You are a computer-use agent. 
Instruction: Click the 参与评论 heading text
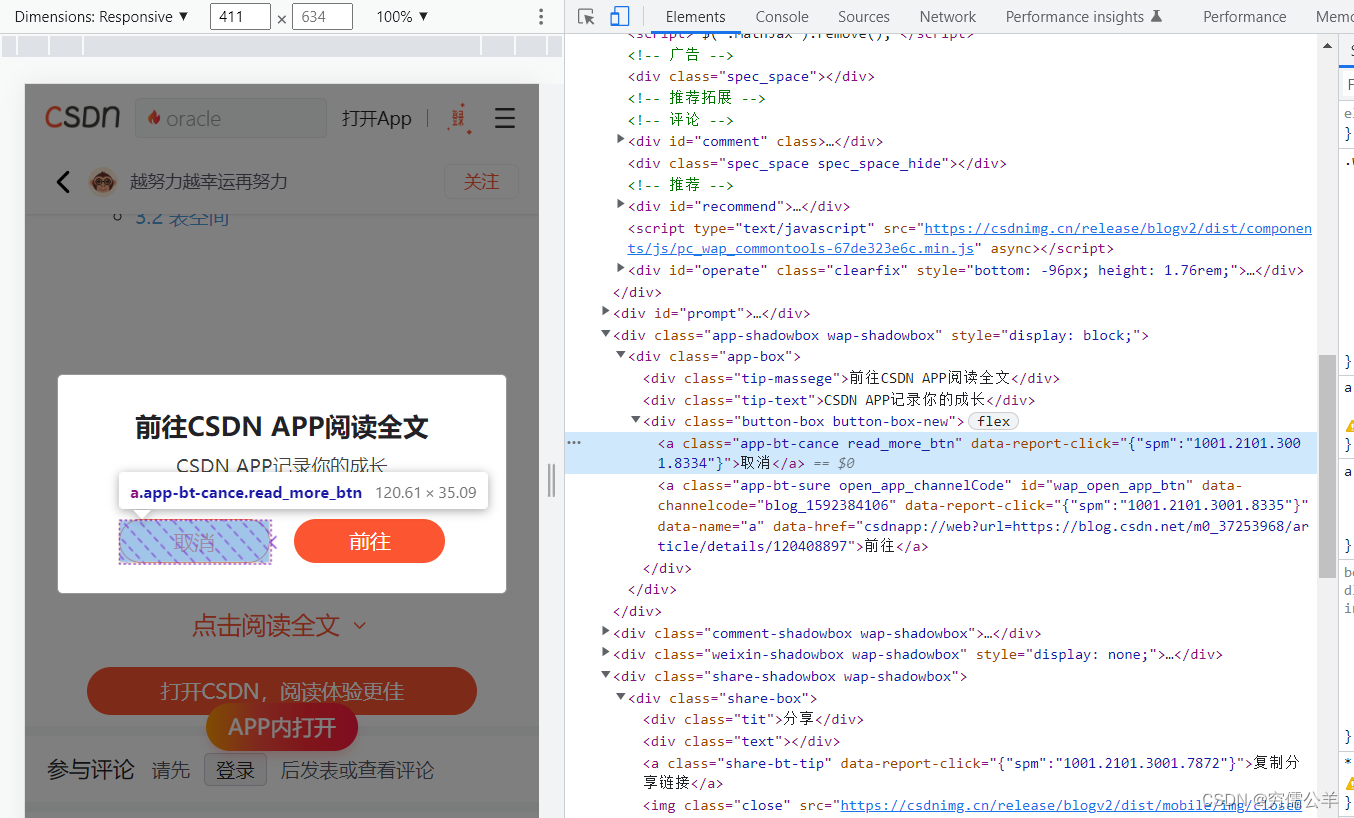coord(91,770)
